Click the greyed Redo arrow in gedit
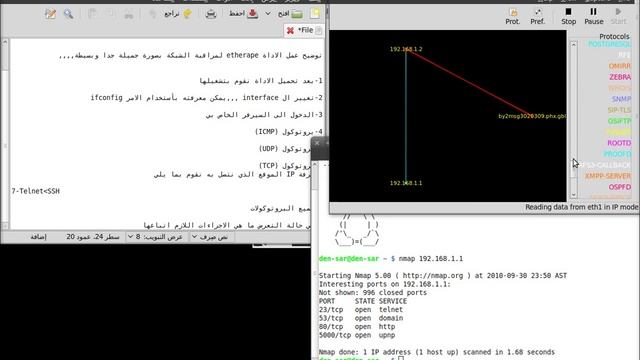Screen dimensions: 640x360 [153, 14]
